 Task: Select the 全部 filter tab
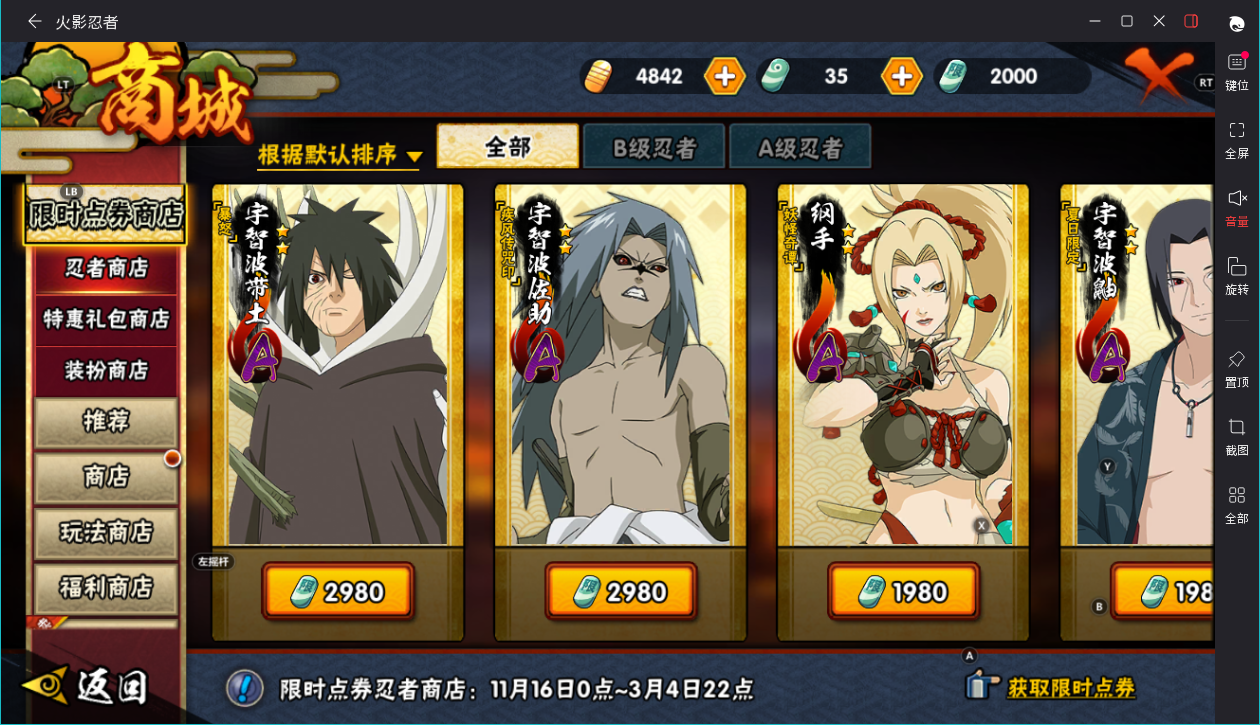click(508, 147)
